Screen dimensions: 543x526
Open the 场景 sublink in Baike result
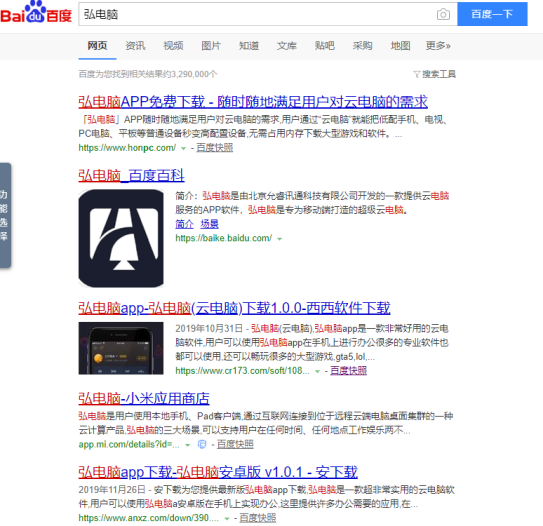tap(210, 224)
